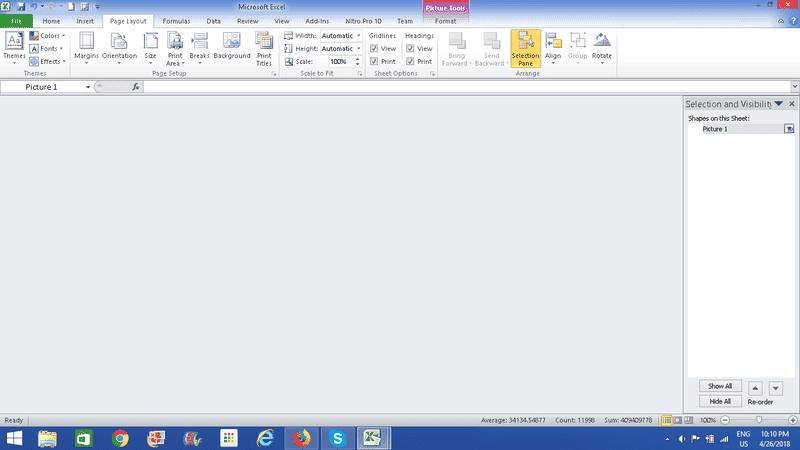Increase Scale with stepper arrows
Screen dimensions: 800x450
point(358,59)
